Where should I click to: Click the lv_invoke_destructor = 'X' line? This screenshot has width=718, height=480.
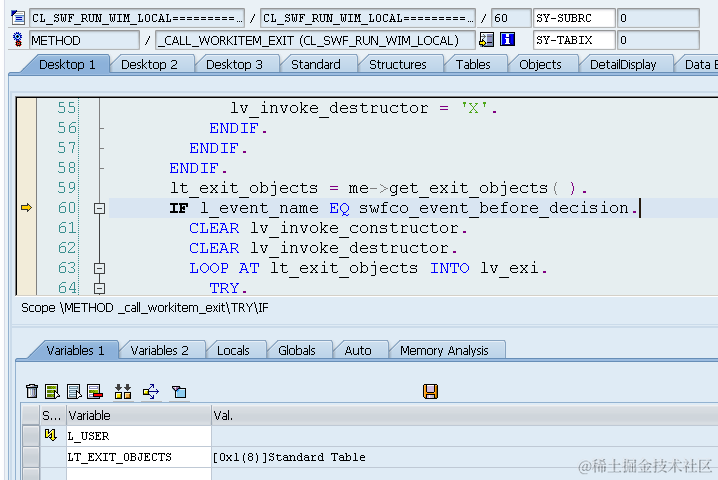click(364, 108)
